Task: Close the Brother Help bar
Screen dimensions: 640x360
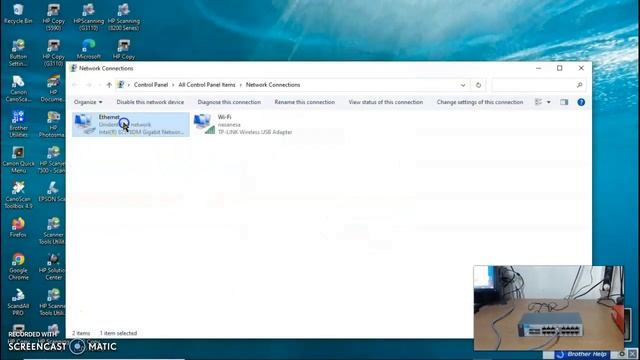Action: (632, 354)
